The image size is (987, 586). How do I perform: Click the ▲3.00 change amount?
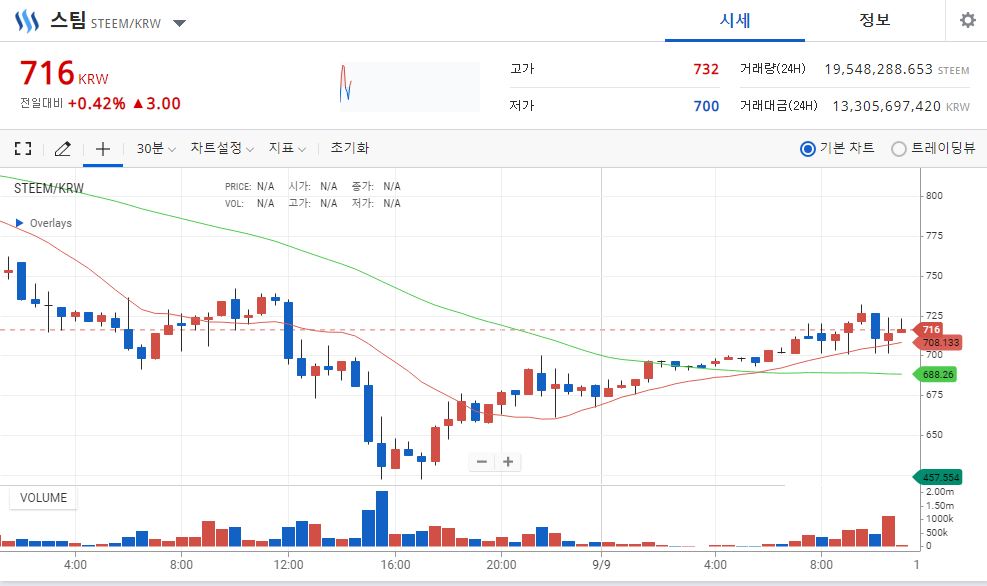click(x=157, y=103)
